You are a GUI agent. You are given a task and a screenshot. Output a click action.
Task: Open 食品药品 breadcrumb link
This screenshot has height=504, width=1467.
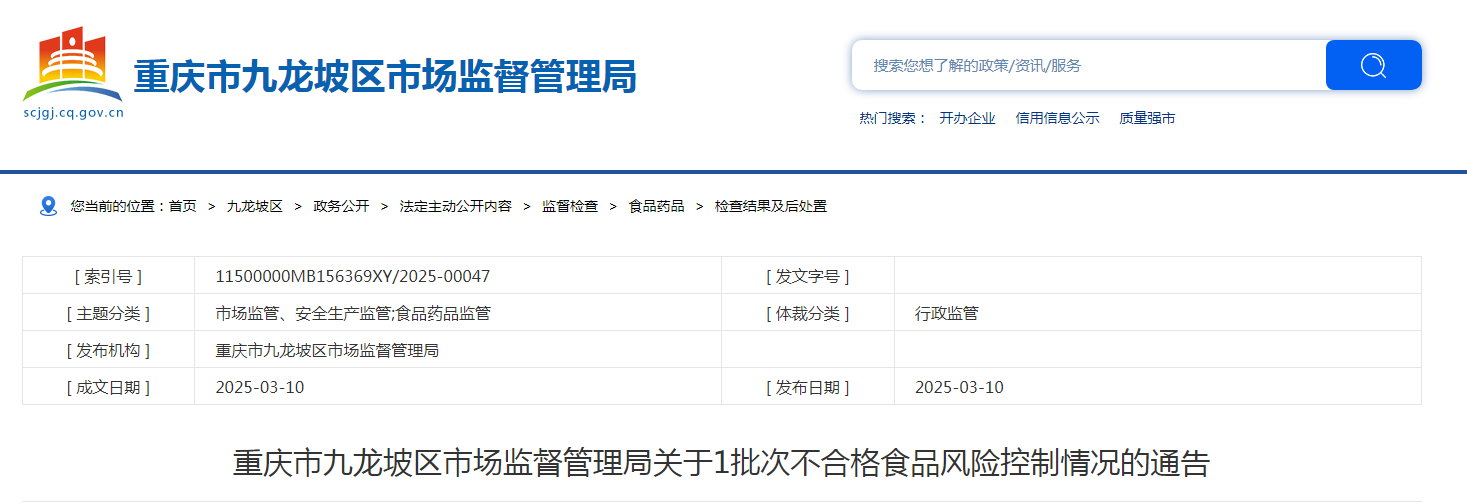point(656,206)
